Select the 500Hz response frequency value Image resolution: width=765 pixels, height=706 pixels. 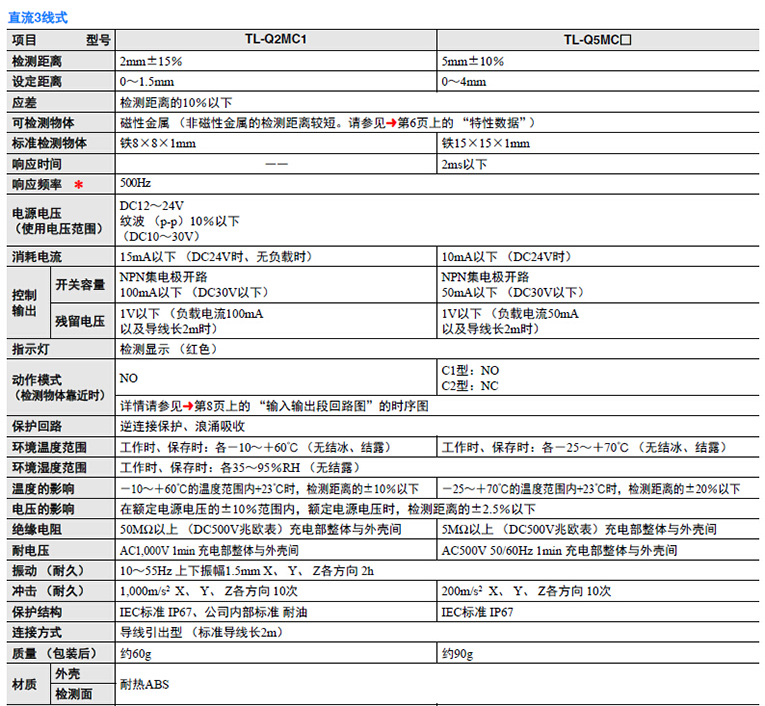point(135,185)
